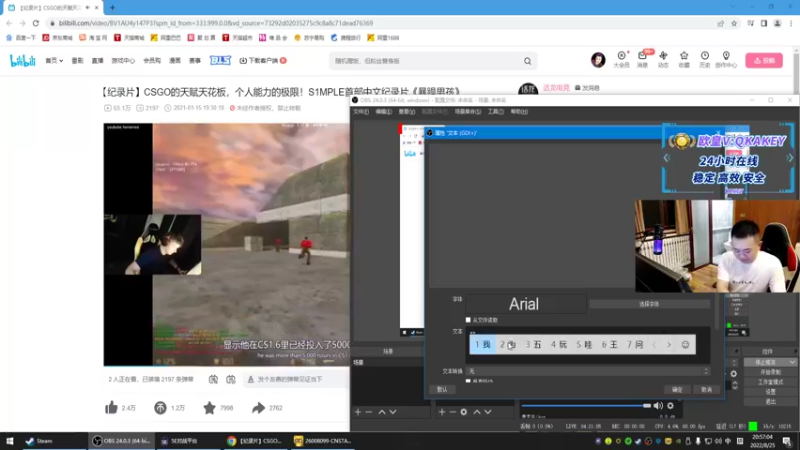Image resolution: width=800 pixels, height=450 pixels.
Task: Give a coin using the coin icon
Action: (160, 408)
